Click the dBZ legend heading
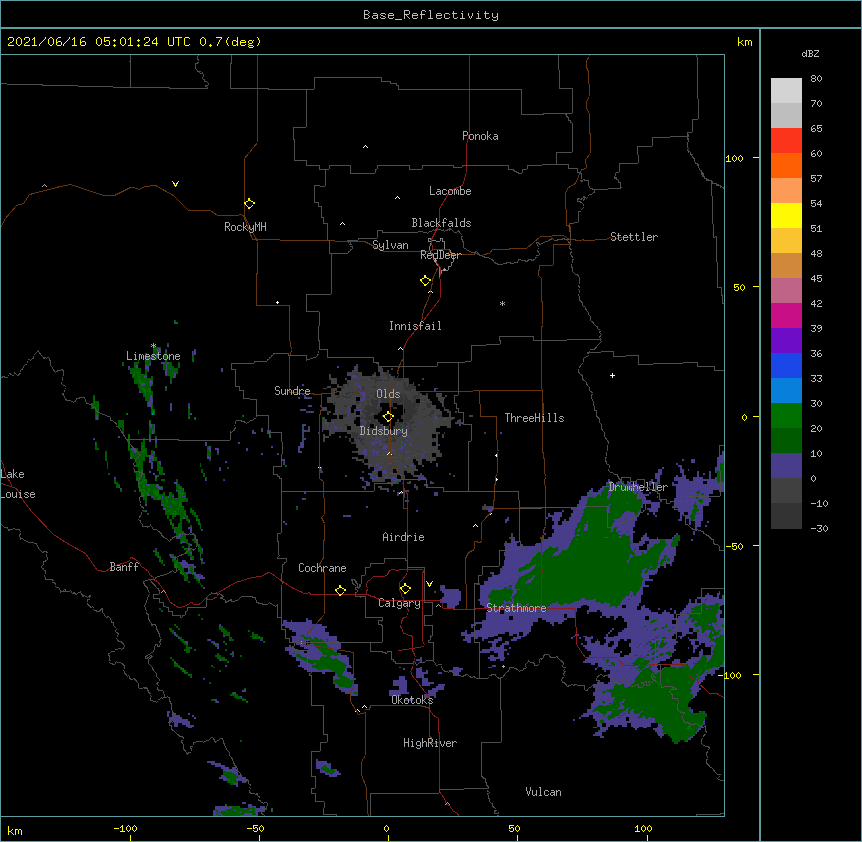The width and height of the screenshot is (862, 842). (810, 53)
